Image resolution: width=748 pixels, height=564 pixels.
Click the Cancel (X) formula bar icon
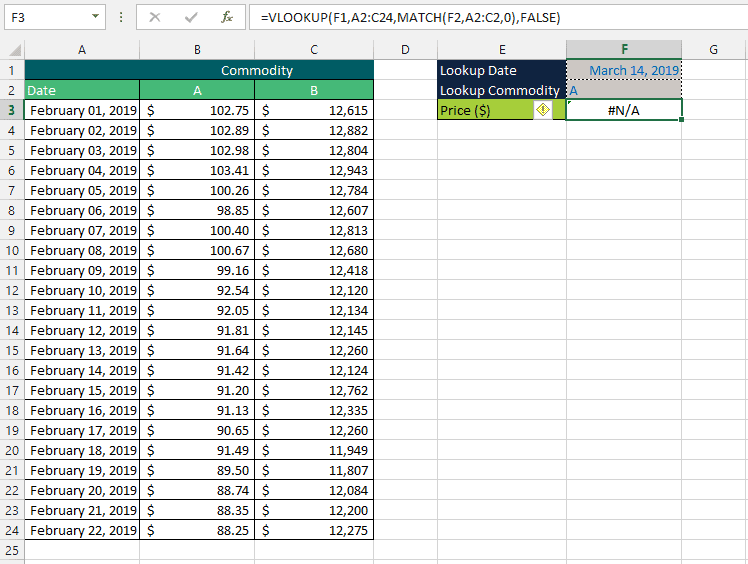click(x=155, y=18)
